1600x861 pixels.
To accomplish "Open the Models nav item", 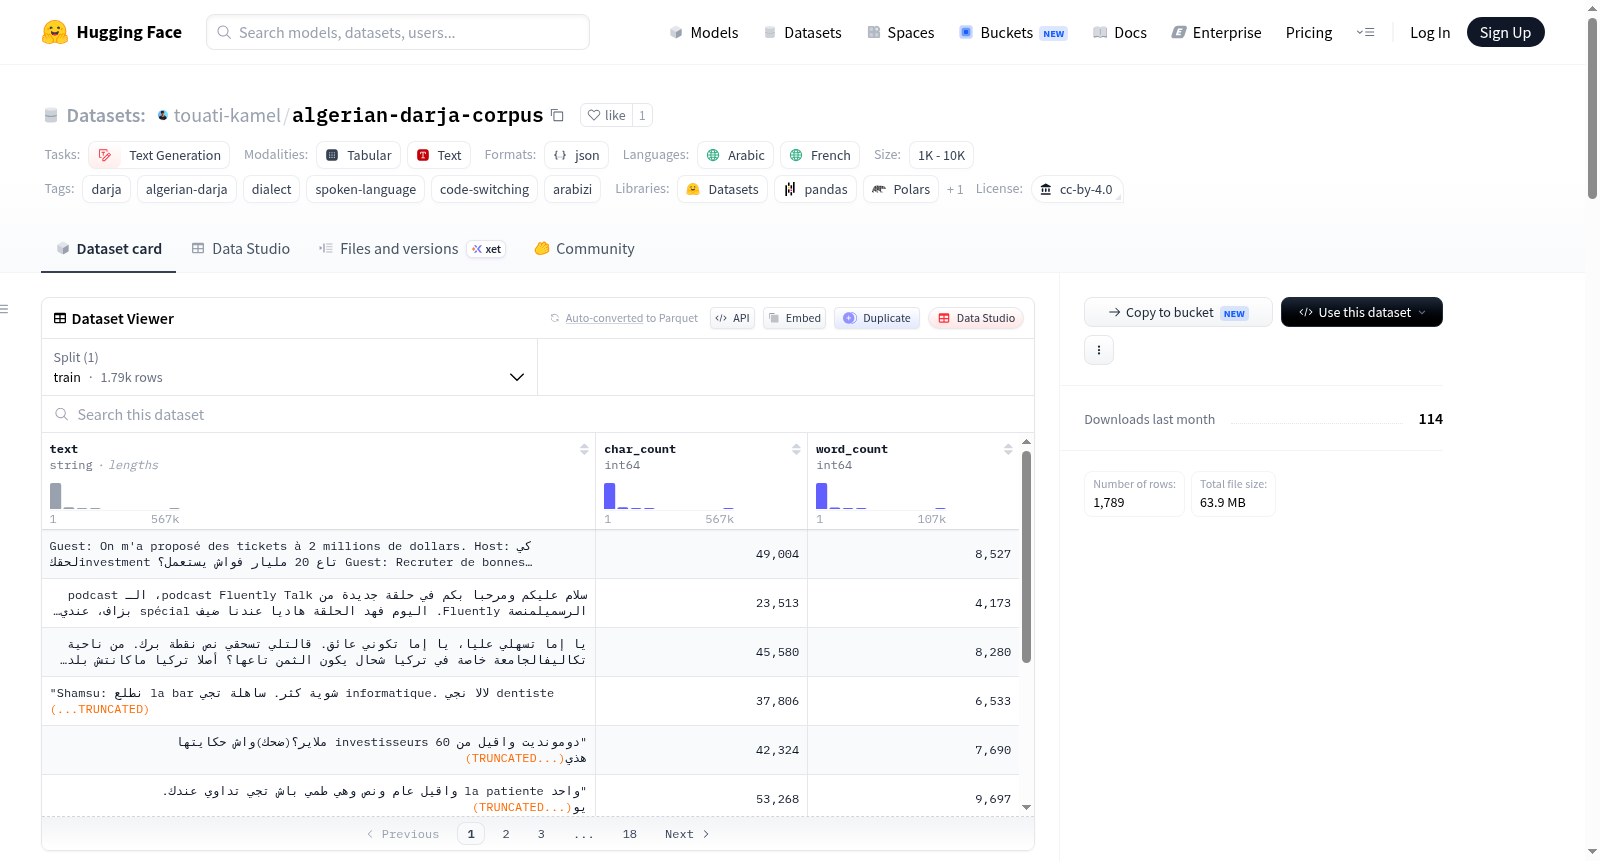I will pos(704,32).
